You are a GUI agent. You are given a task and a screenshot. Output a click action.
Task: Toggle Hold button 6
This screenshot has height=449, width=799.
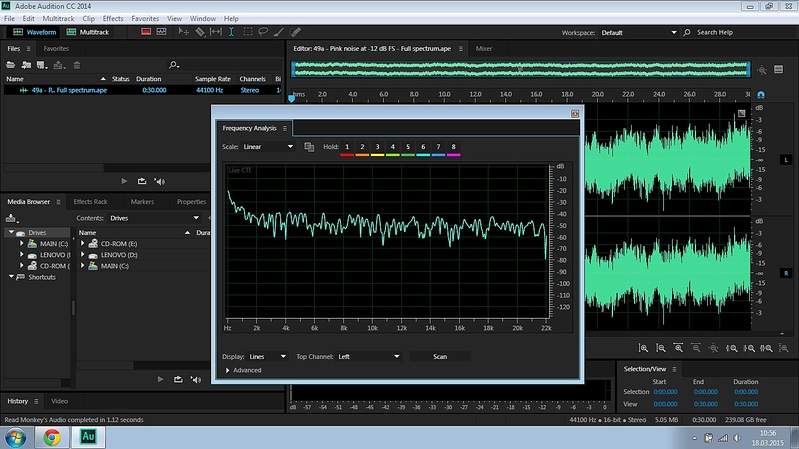[x=423, y=147]
